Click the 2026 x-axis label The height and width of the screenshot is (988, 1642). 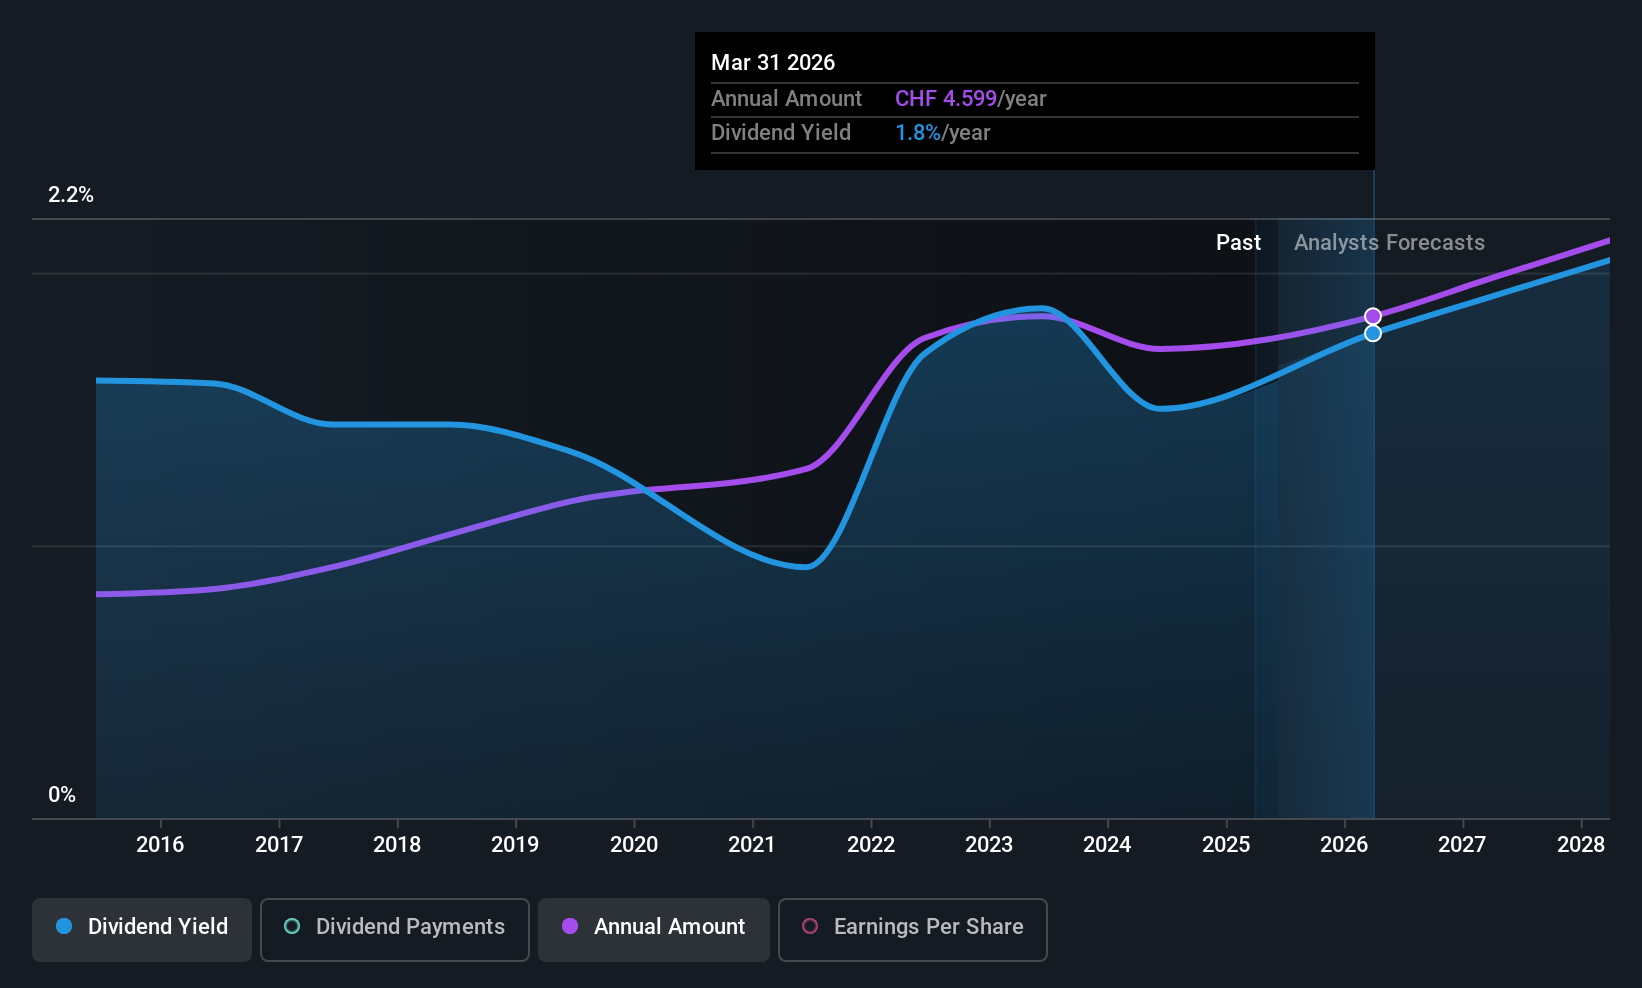(1344, 845)
